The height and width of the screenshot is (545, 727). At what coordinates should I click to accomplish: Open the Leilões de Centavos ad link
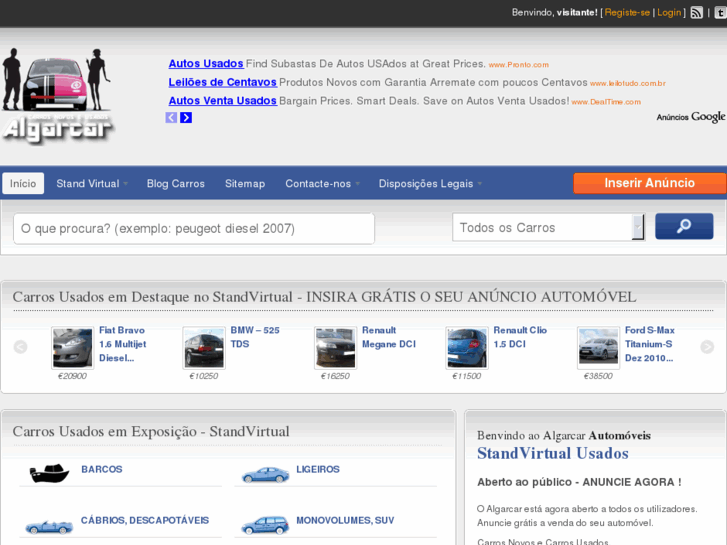click(x=223, y=82)
